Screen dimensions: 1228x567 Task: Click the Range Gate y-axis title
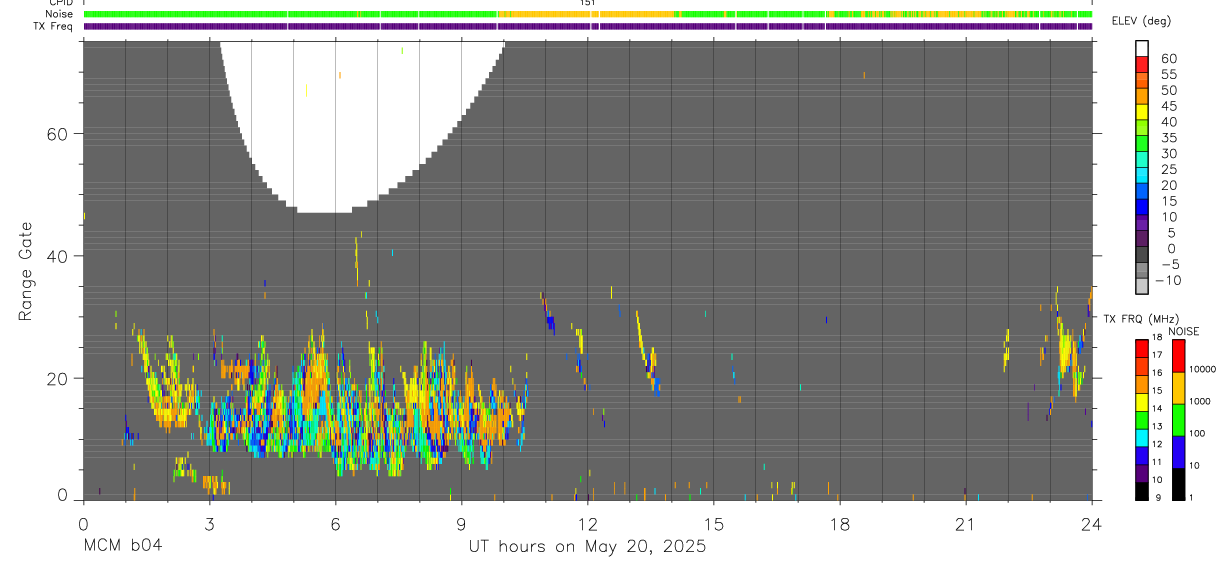(25, 271)
